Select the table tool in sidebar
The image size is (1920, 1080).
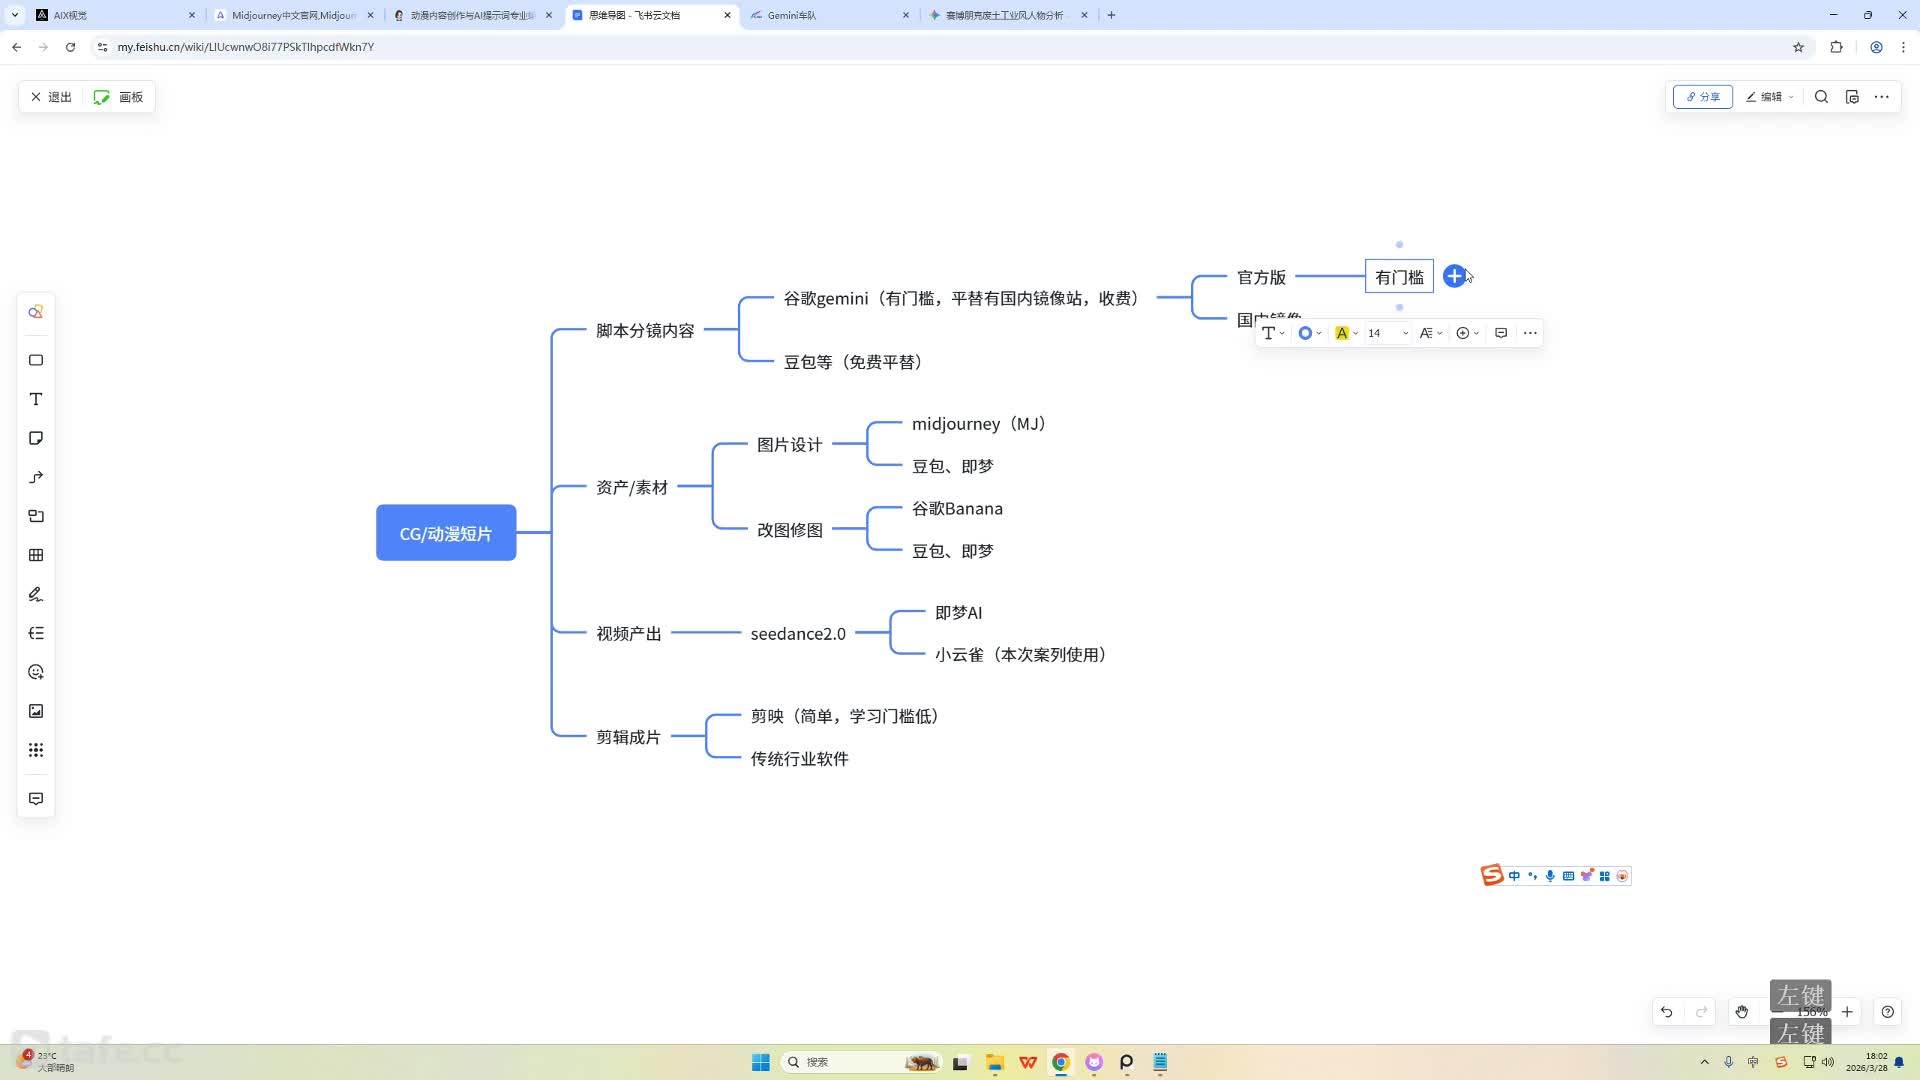click(36, 555)
